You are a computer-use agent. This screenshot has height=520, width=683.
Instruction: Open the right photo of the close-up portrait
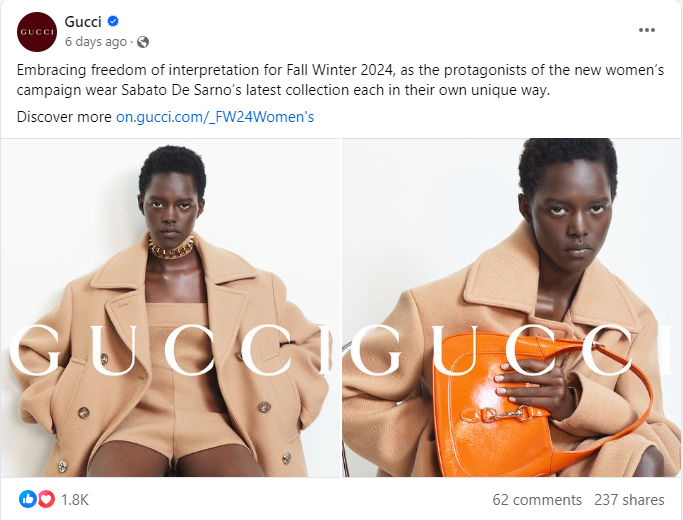[512, 307]
